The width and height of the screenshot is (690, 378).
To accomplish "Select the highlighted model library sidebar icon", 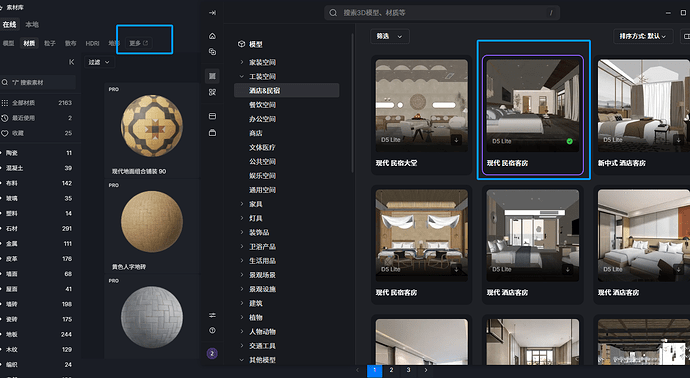I will (x=212, y=76).
